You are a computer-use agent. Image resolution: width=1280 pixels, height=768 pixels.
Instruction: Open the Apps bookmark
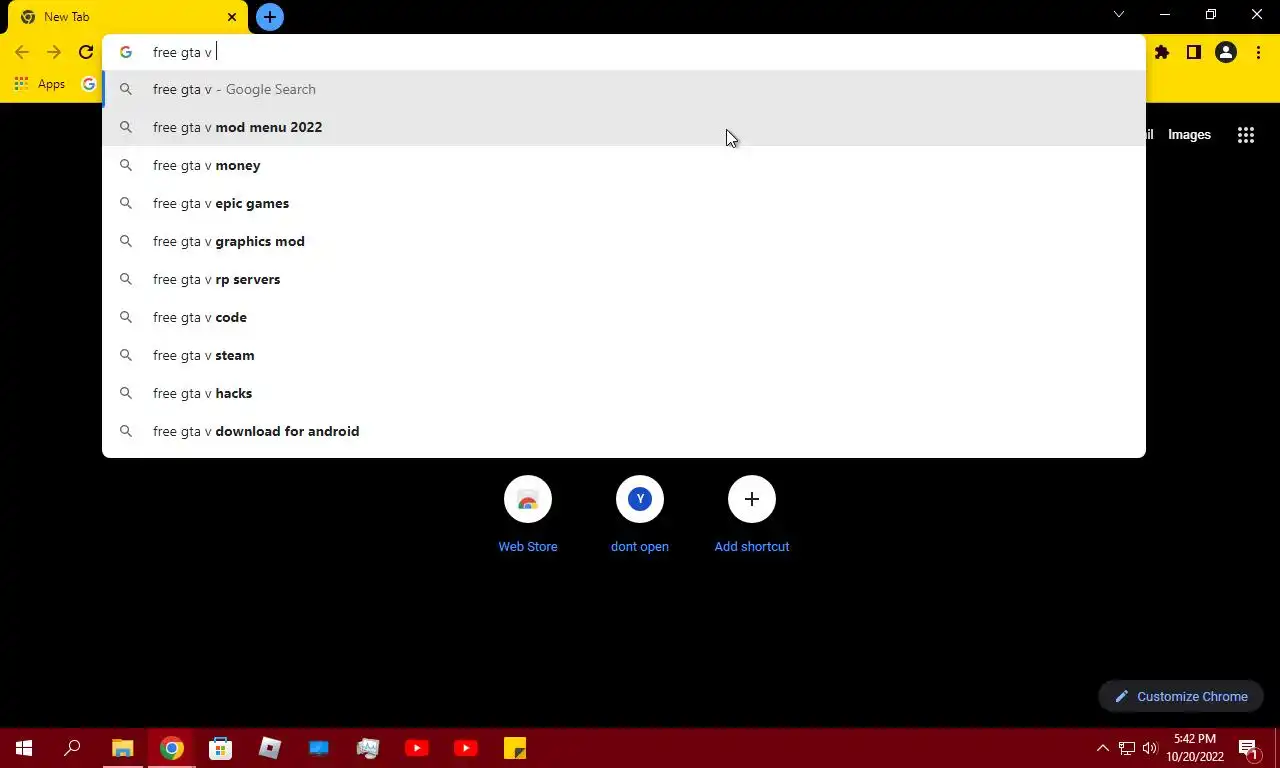click(x=40, y=84)
